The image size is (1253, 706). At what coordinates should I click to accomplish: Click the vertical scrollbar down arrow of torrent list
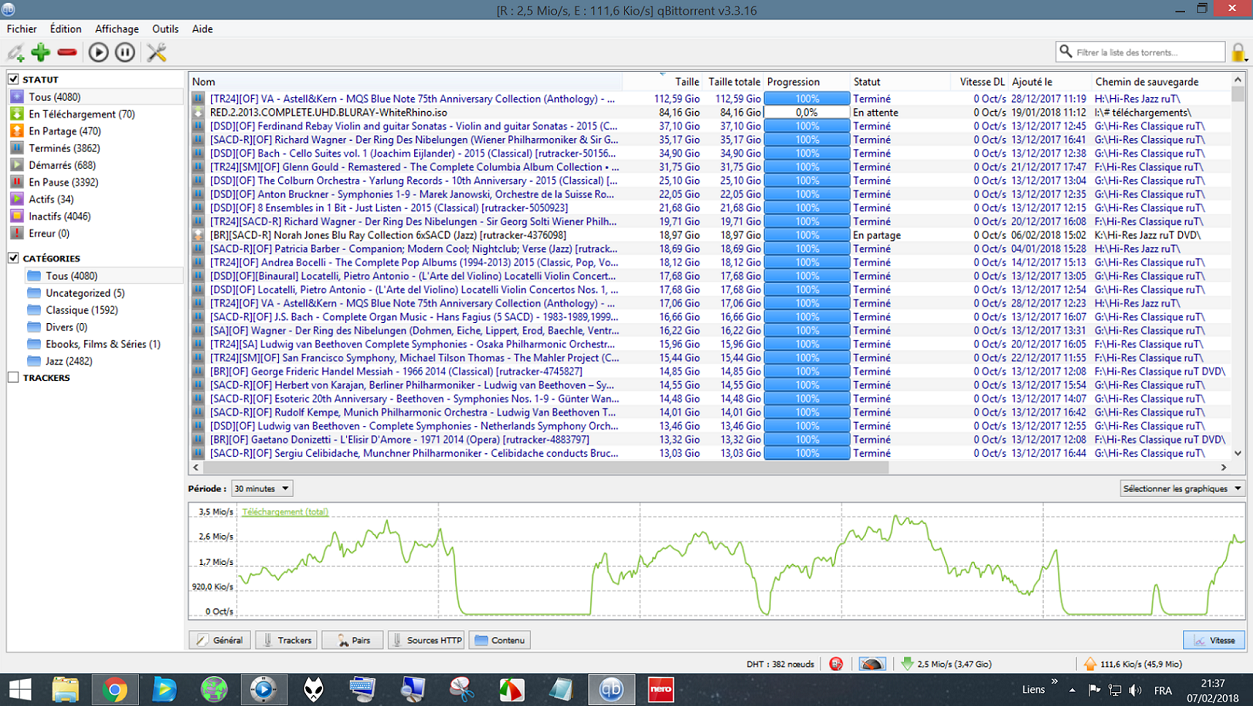tap(1239, 454)
